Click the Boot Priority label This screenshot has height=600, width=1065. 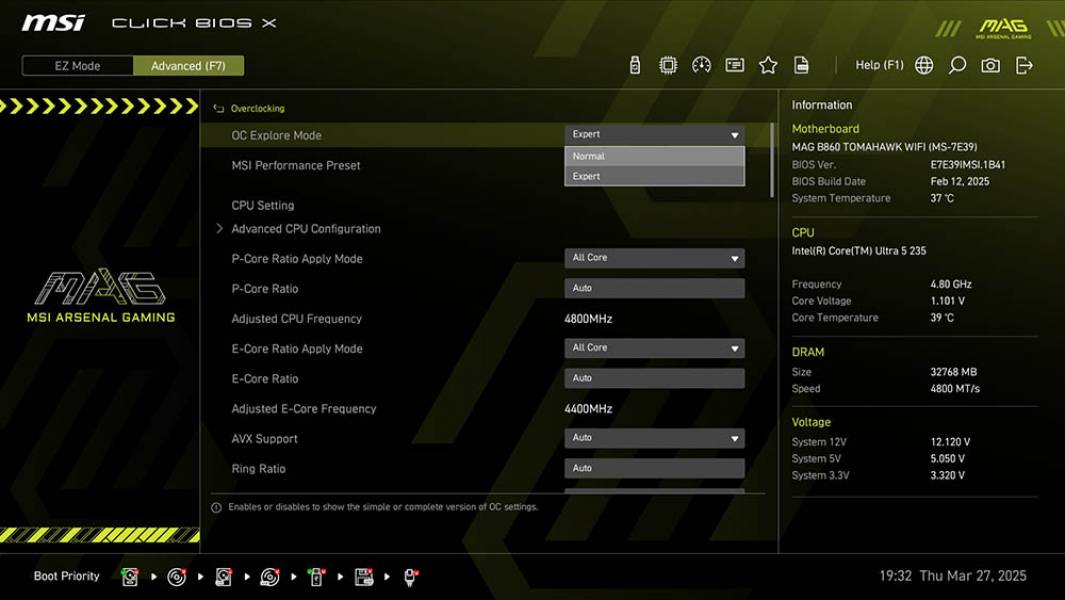tap(67, 576)
